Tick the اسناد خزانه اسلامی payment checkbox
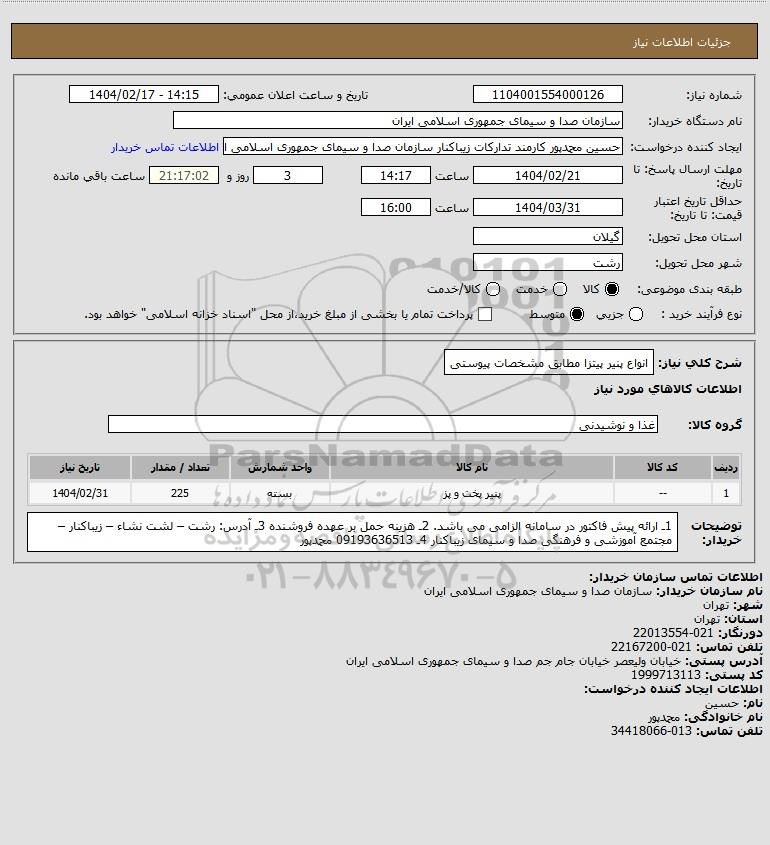Viewport: 770px width, 845px height. coord(485,314)
